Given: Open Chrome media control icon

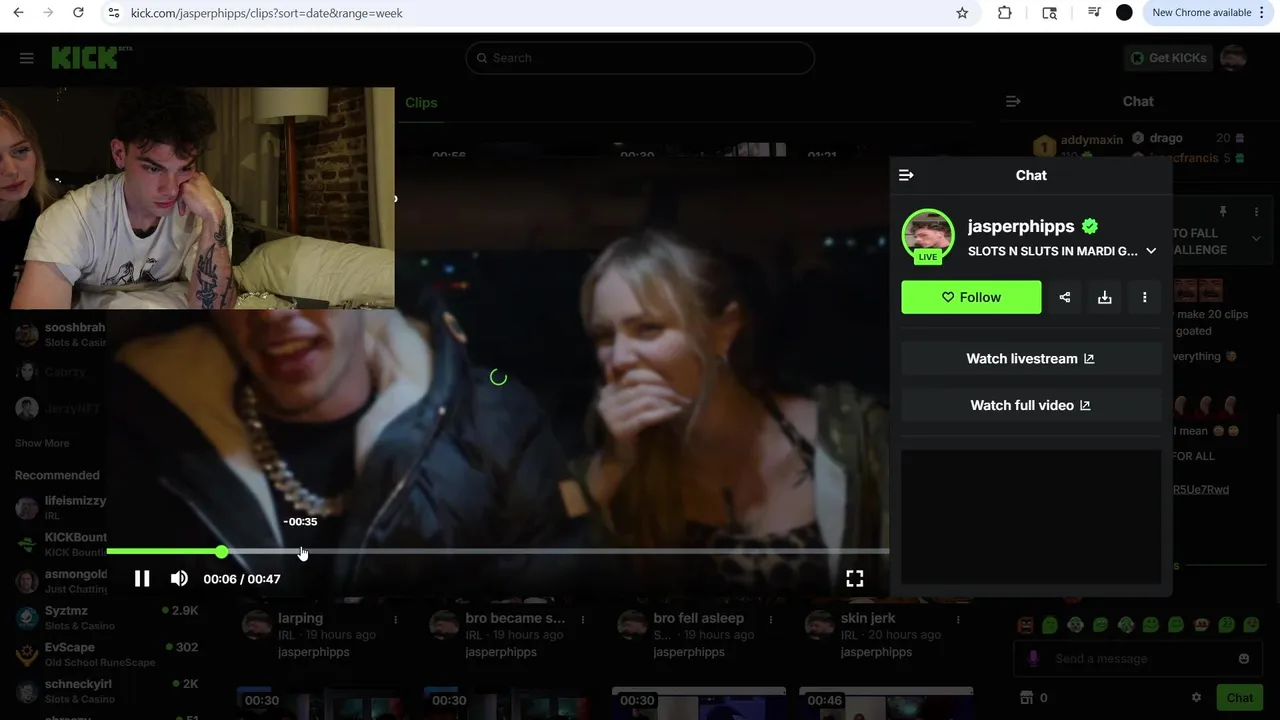Looking at the screenshot, I should coord(1094,13).
